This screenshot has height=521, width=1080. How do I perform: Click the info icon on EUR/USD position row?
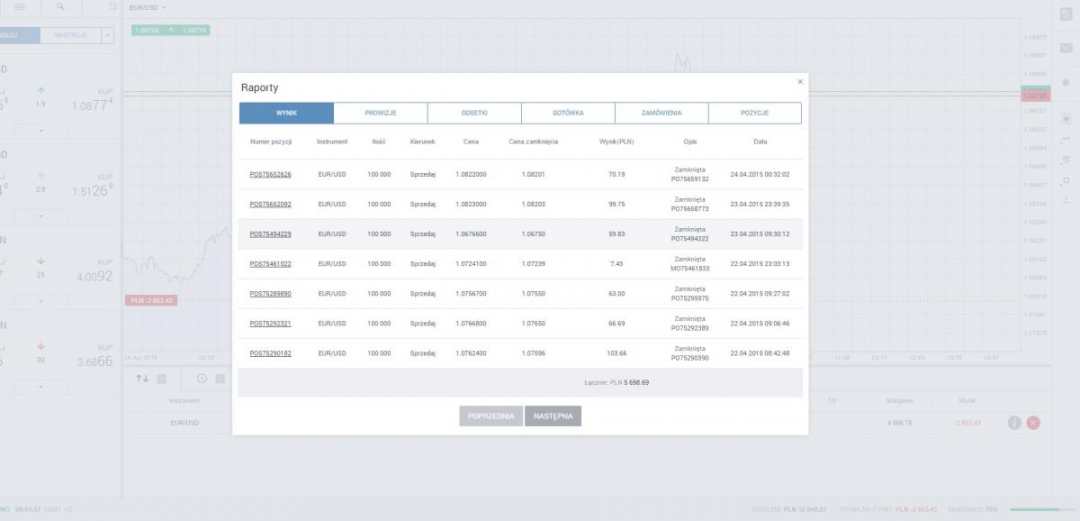click(x=1014, y=422)
